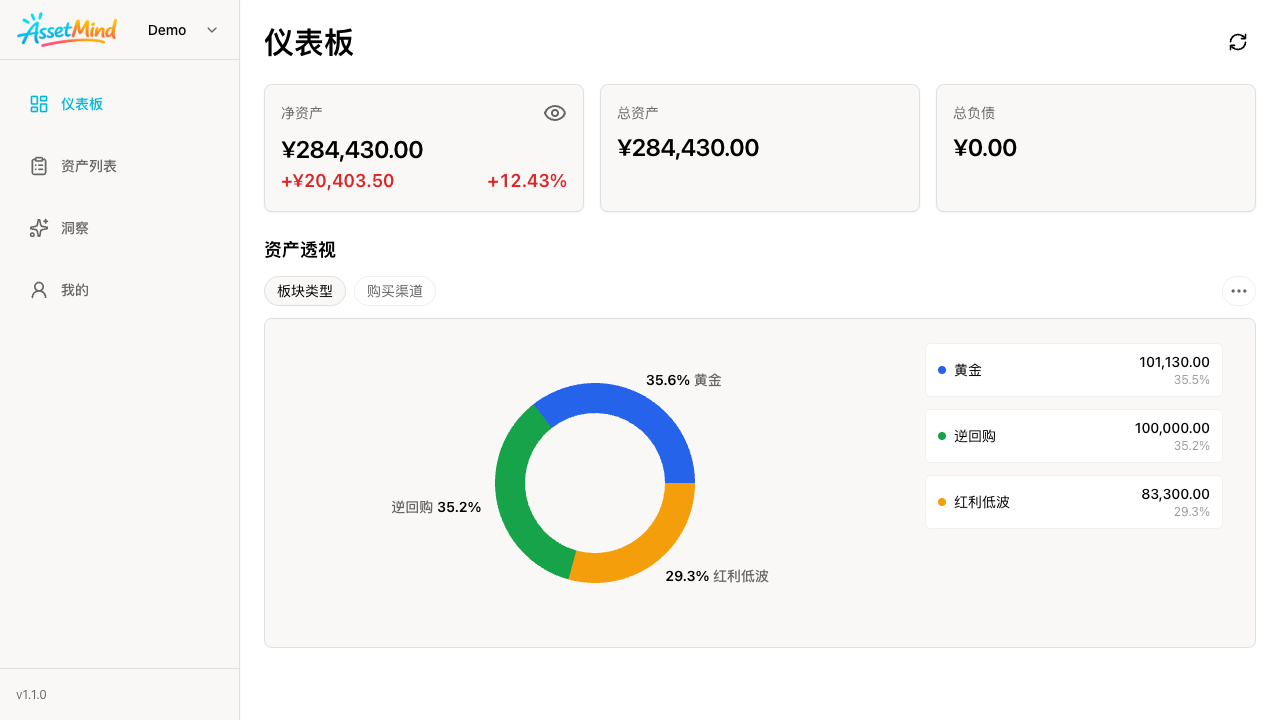Refresh the dashboard data

coord(1238,42)
